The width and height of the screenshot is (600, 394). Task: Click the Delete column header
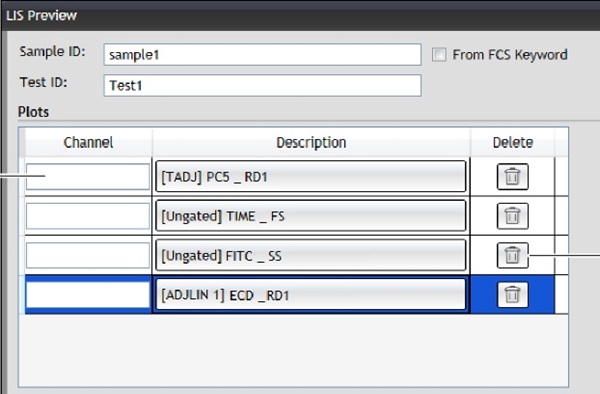(x=513, y=142)
